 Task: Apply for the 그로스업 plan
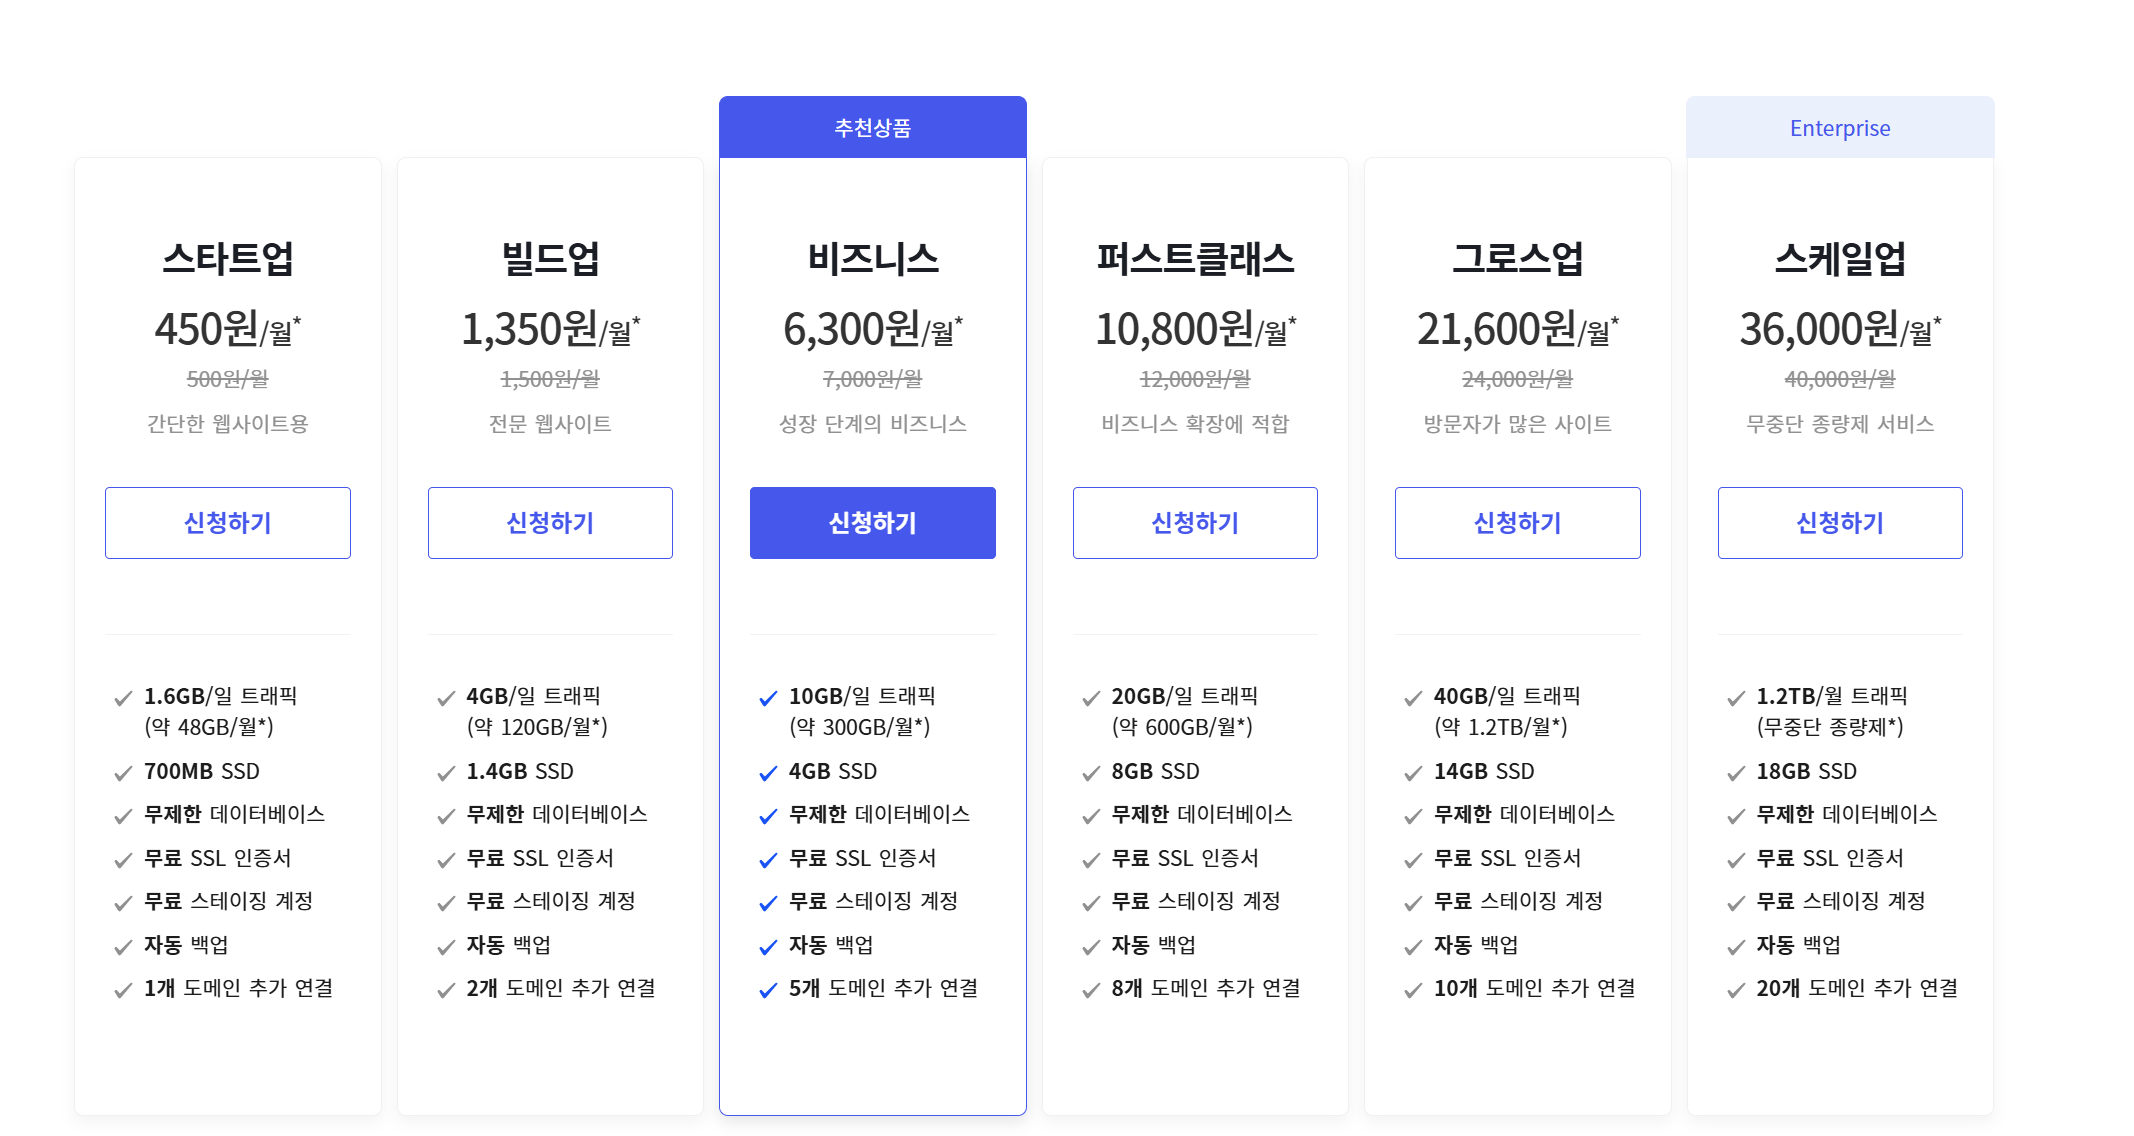point(1517,523)
